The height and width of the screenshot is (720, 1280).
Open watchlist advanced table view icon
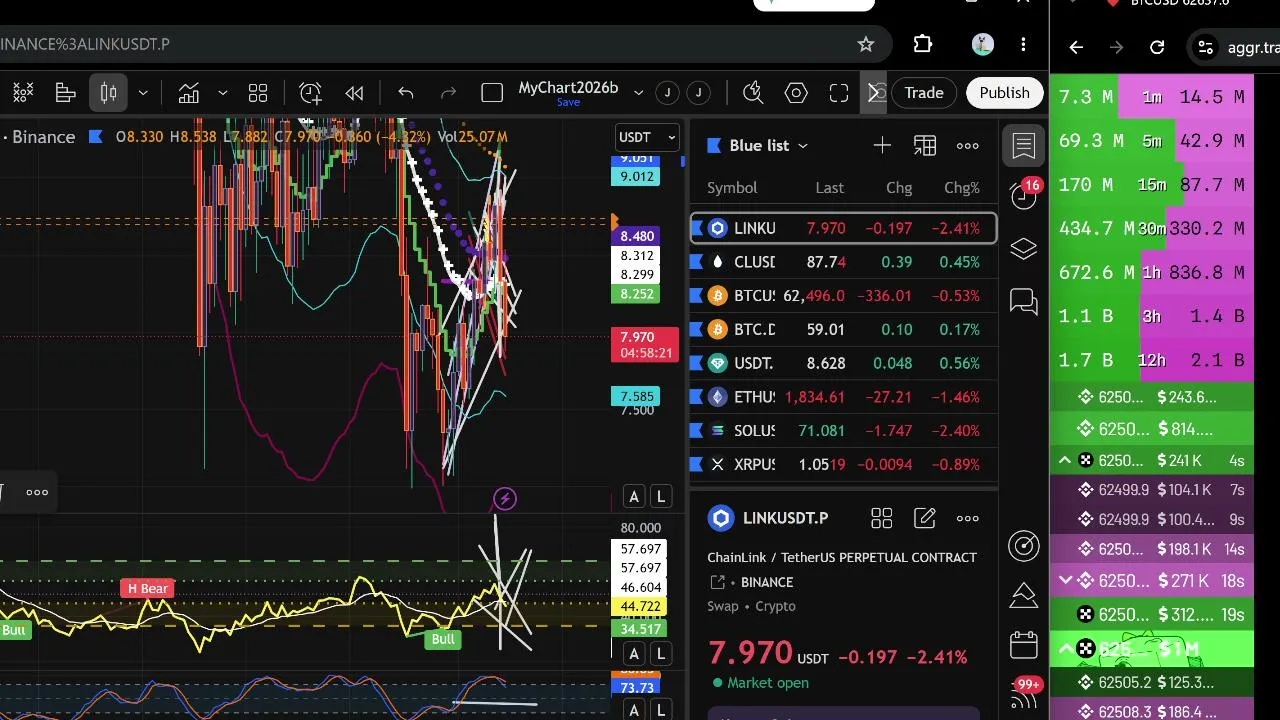[925, 146]
